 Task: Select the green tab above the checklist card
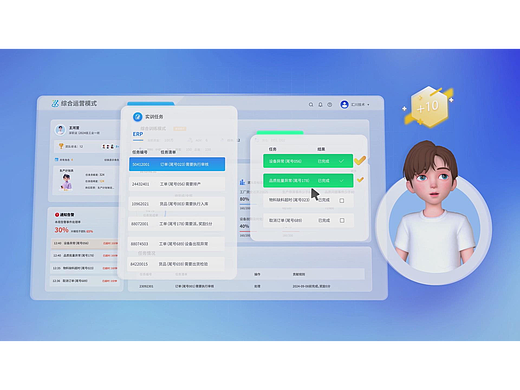click(280, 133)
